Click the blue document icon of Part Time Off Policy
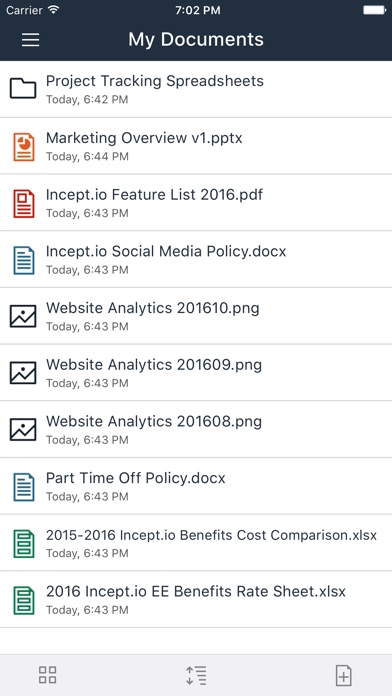 (x=24, y=487)
